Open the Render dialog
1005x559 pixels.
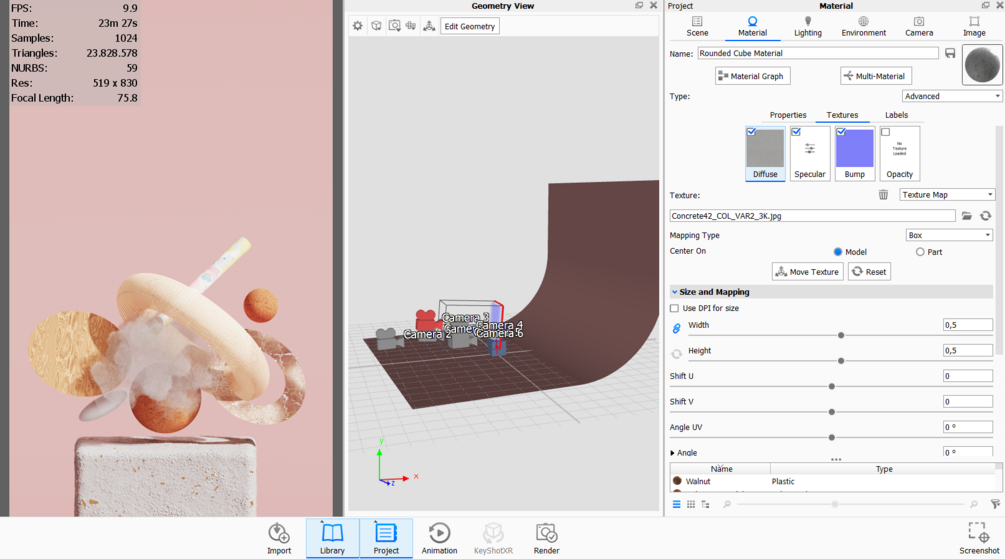click(x=546, y=538)
